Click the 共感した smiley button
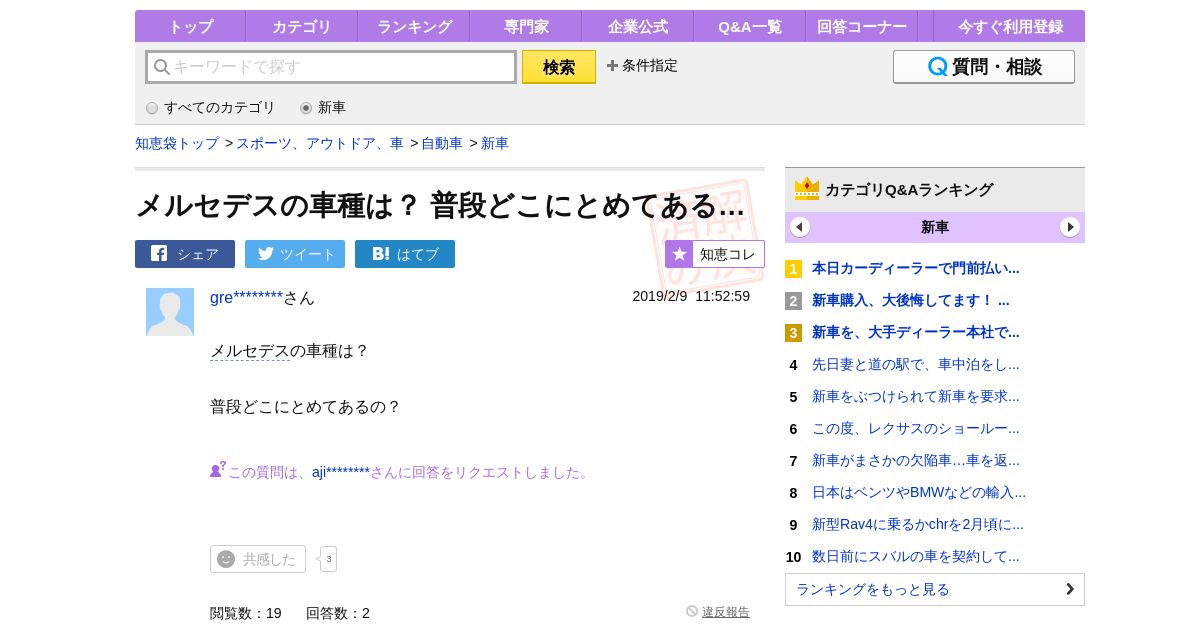 click(258, 559)
